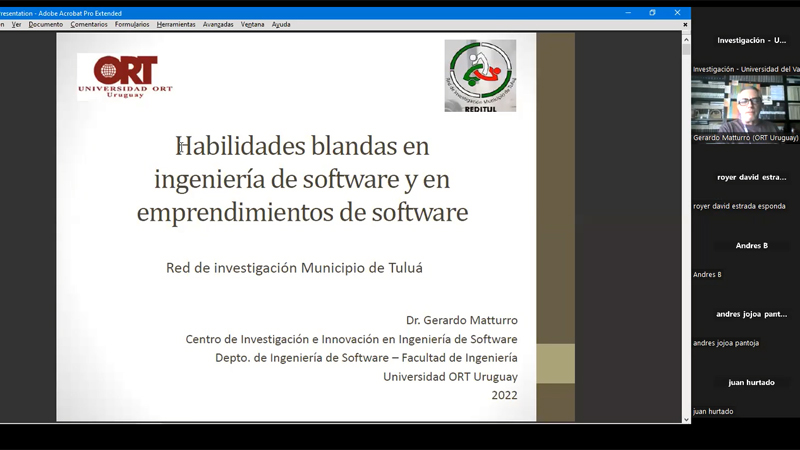Click the Universidad ORT Uruguay logo
Image resolution: width=800 pixels, height=450 pixels.
125,77
